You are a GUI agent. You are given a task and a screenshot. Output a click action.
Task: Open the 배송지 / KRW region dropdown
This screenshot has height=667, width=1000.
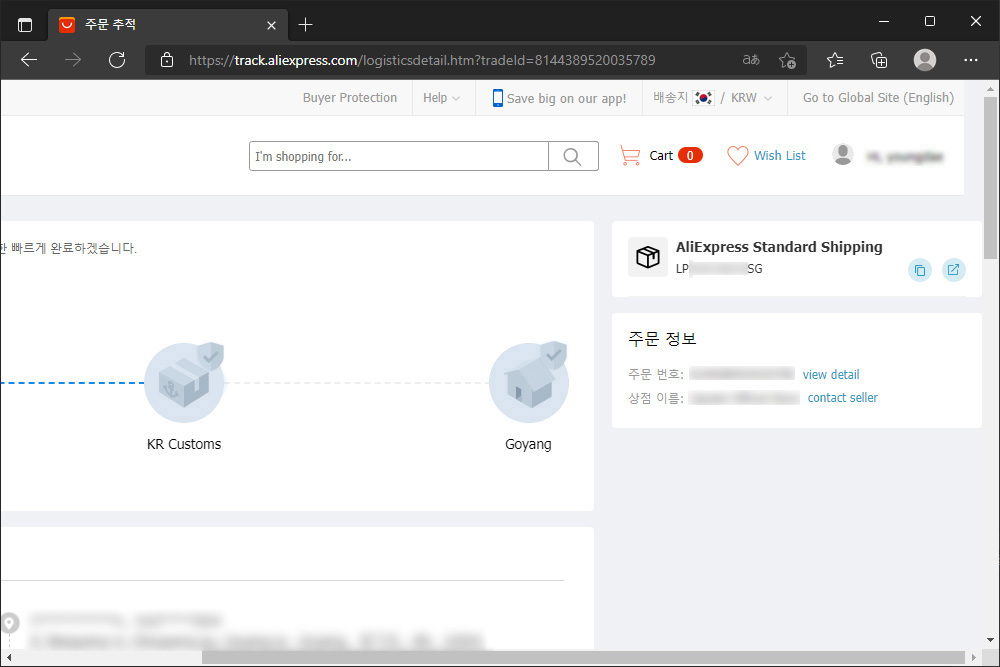[712, 98]
